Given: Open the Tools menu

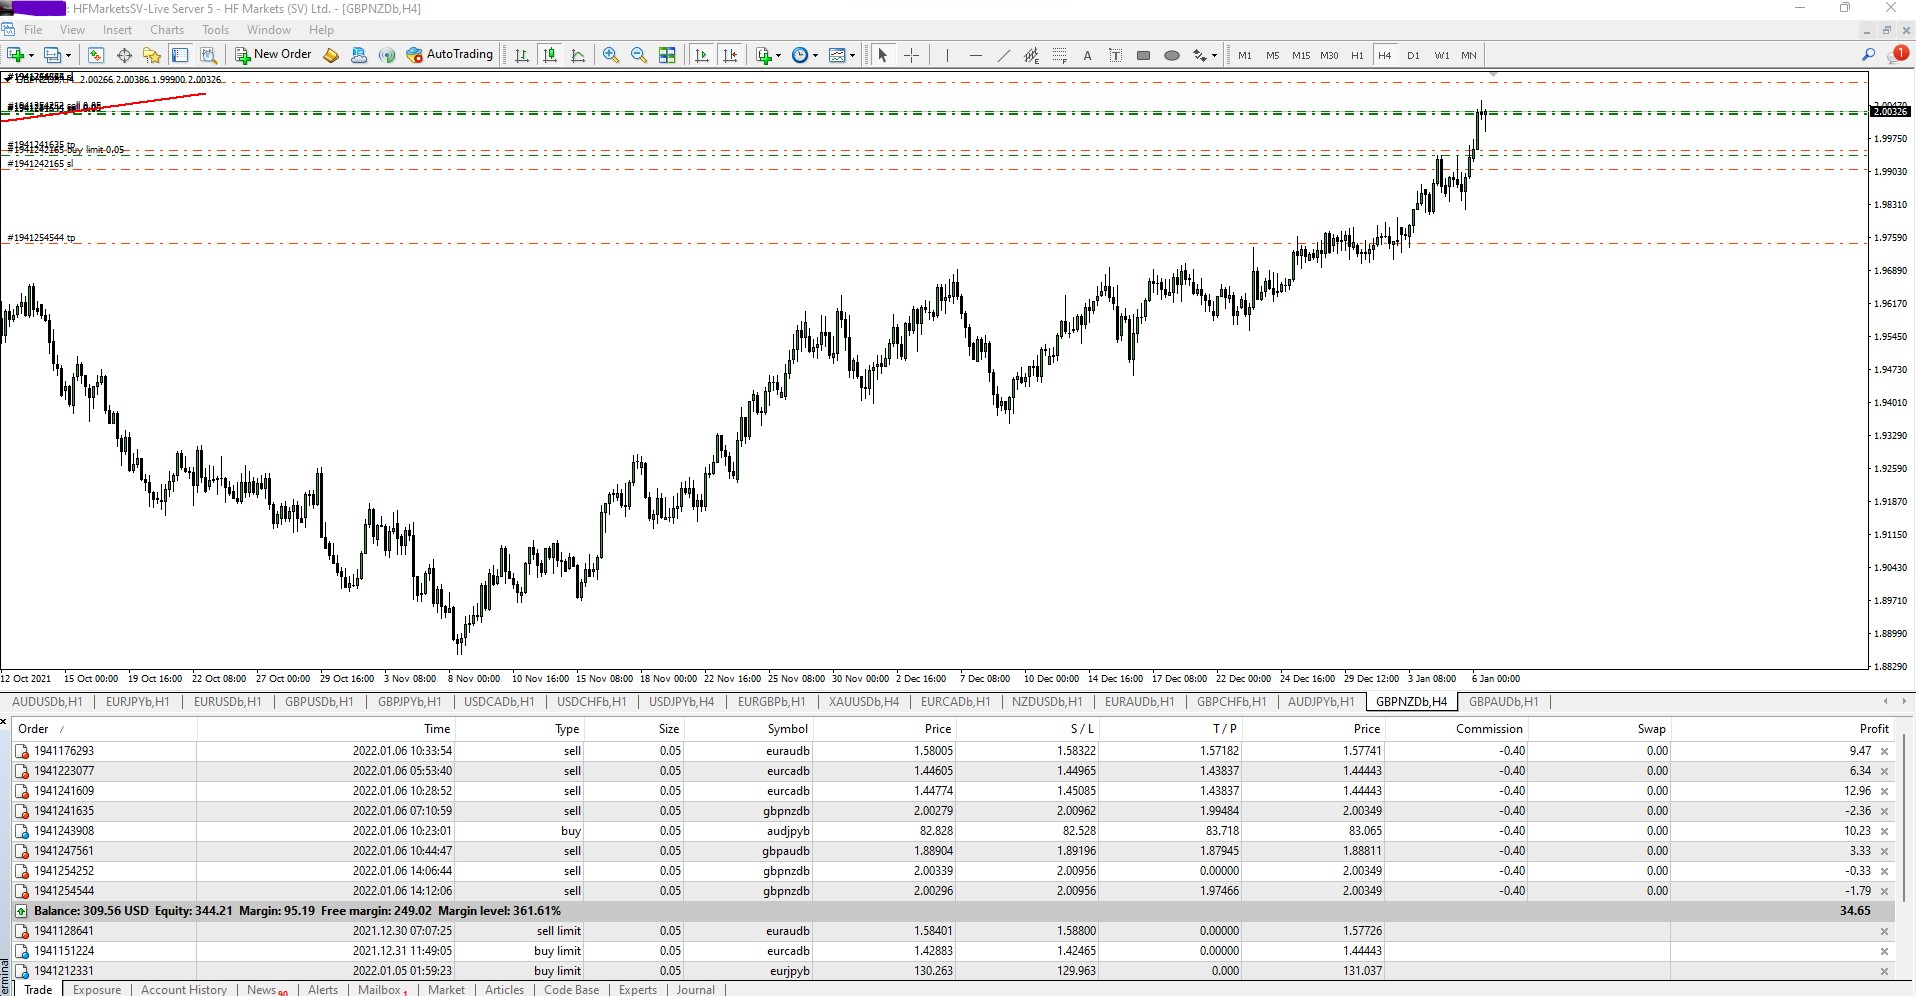Looking at the screenshot, I should (215, 30).
